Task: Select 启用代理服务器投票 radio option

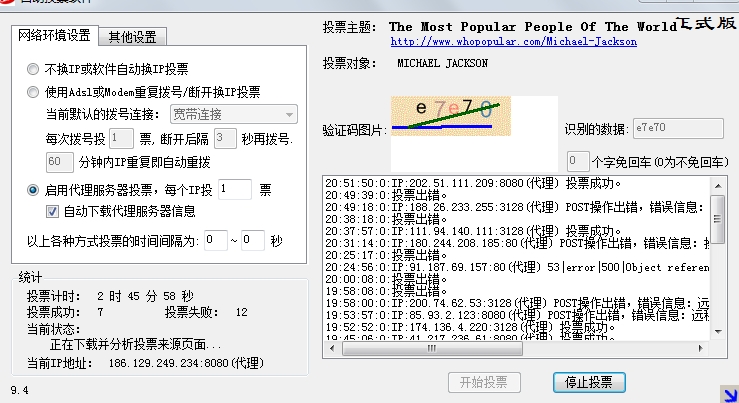Action: coord(33,190)
